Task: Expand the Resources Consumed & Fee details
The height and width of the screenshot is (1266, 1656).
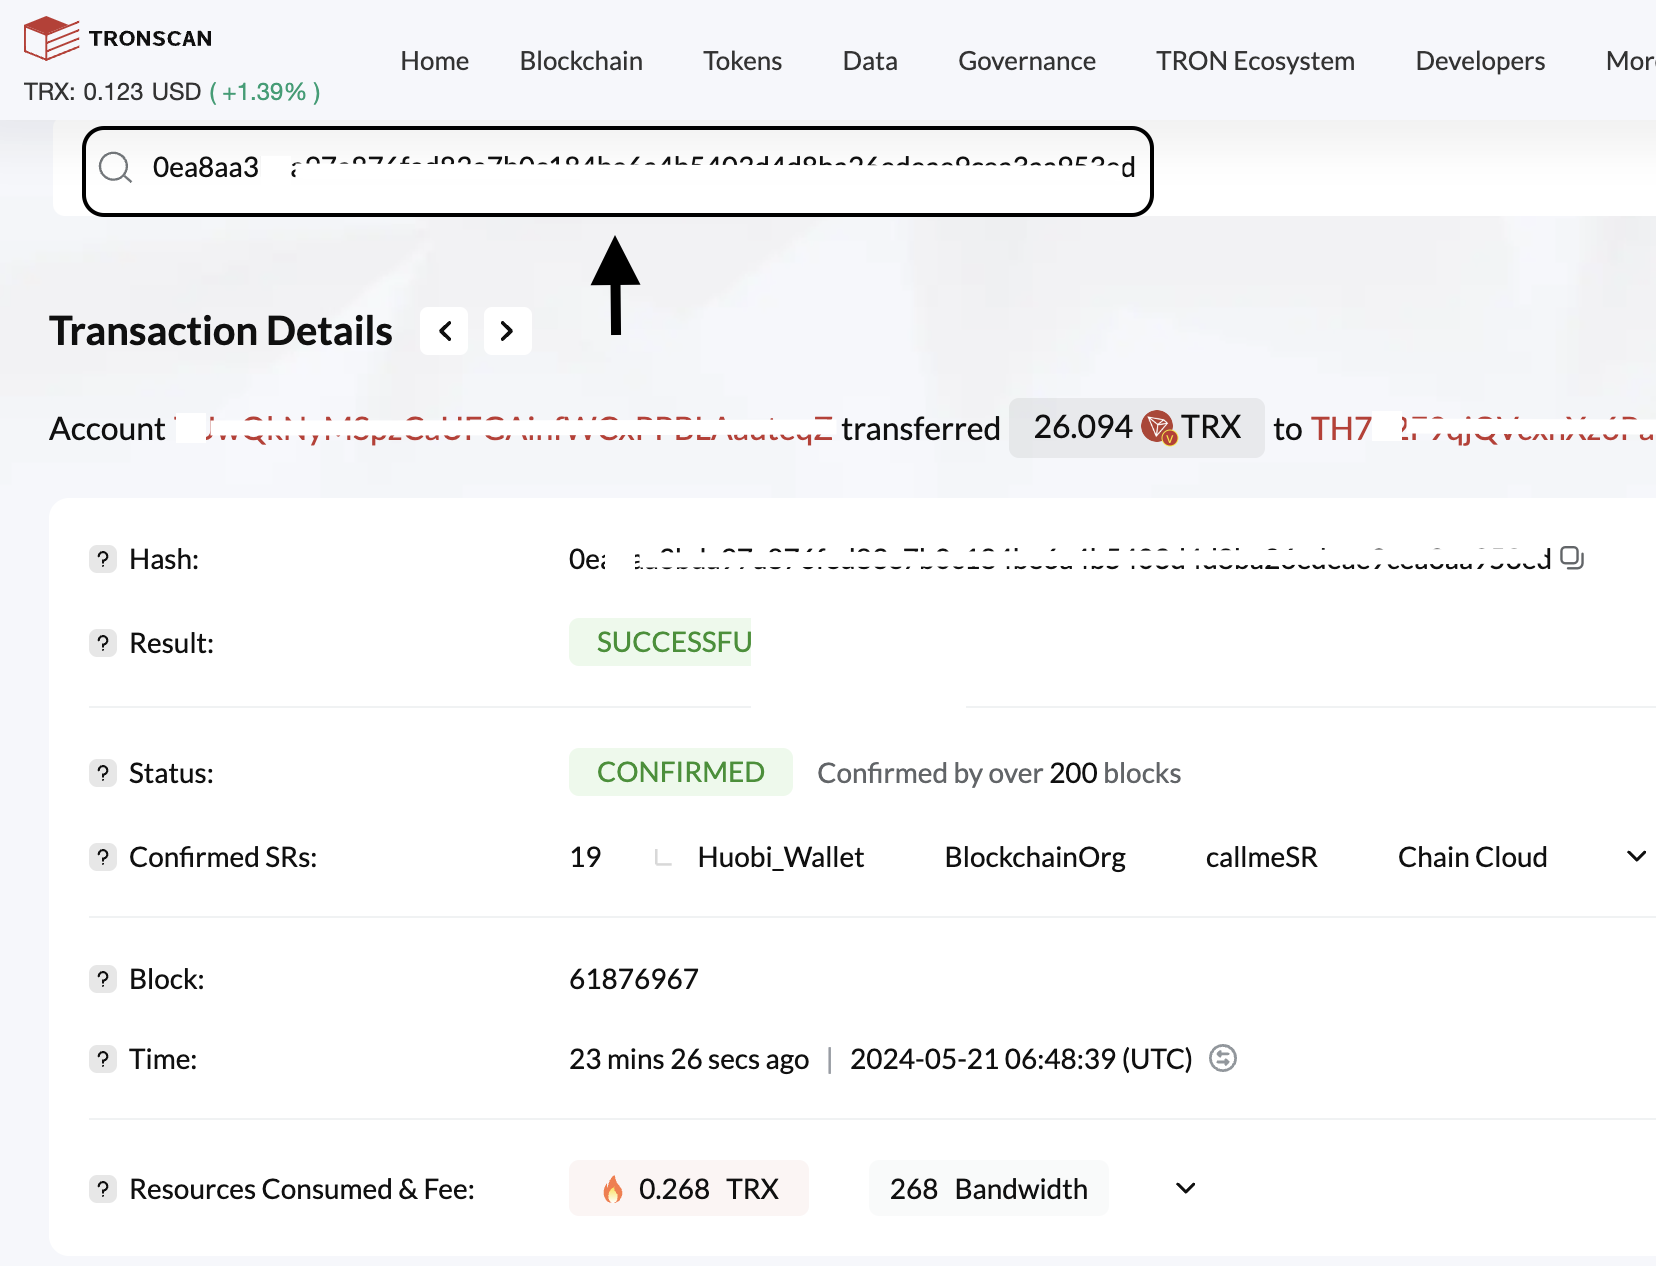Action: (1185, 1189)
